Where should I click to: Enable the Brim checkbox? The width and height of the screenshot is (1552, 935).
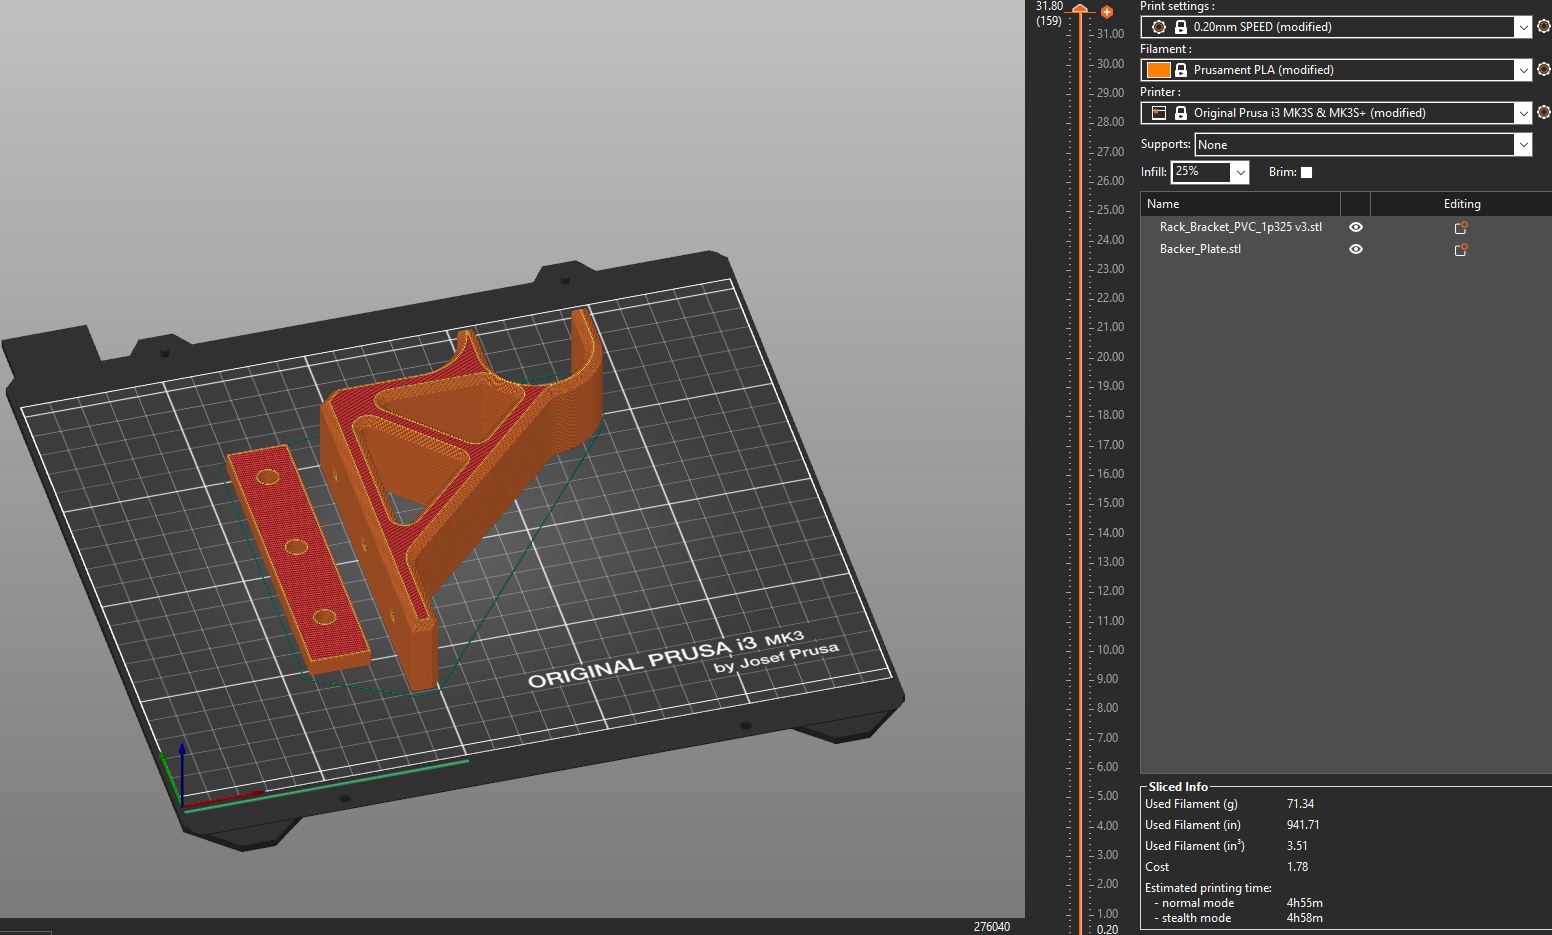click(1306, 172)
